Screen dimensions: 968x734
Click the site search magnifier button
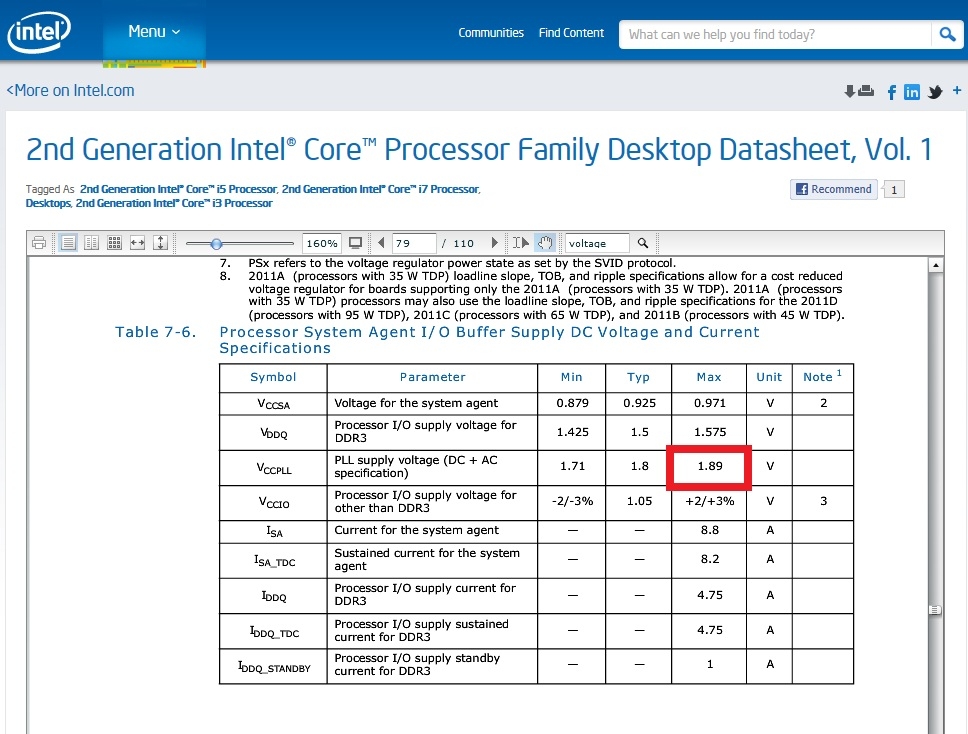pyautogui.click(x=947, y=35)
